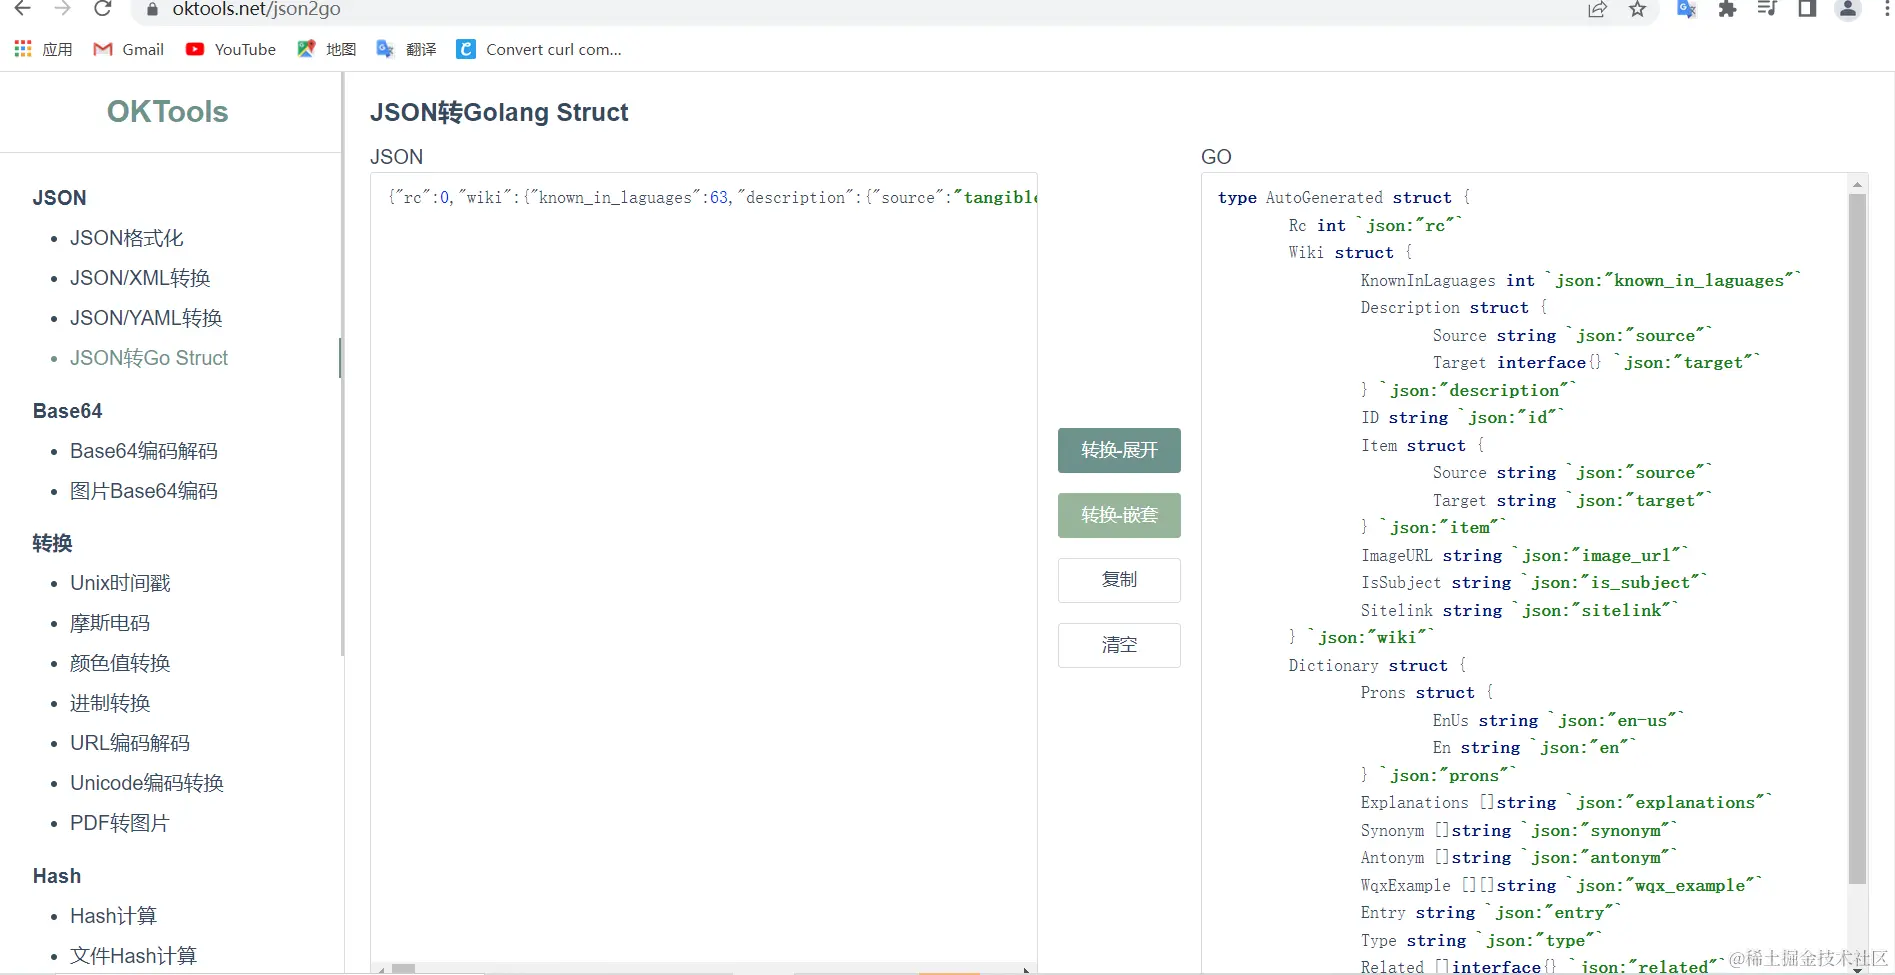Open the YouTube bookmark
The height and width of the screenshot is (975, 1895).
(231, 49)
